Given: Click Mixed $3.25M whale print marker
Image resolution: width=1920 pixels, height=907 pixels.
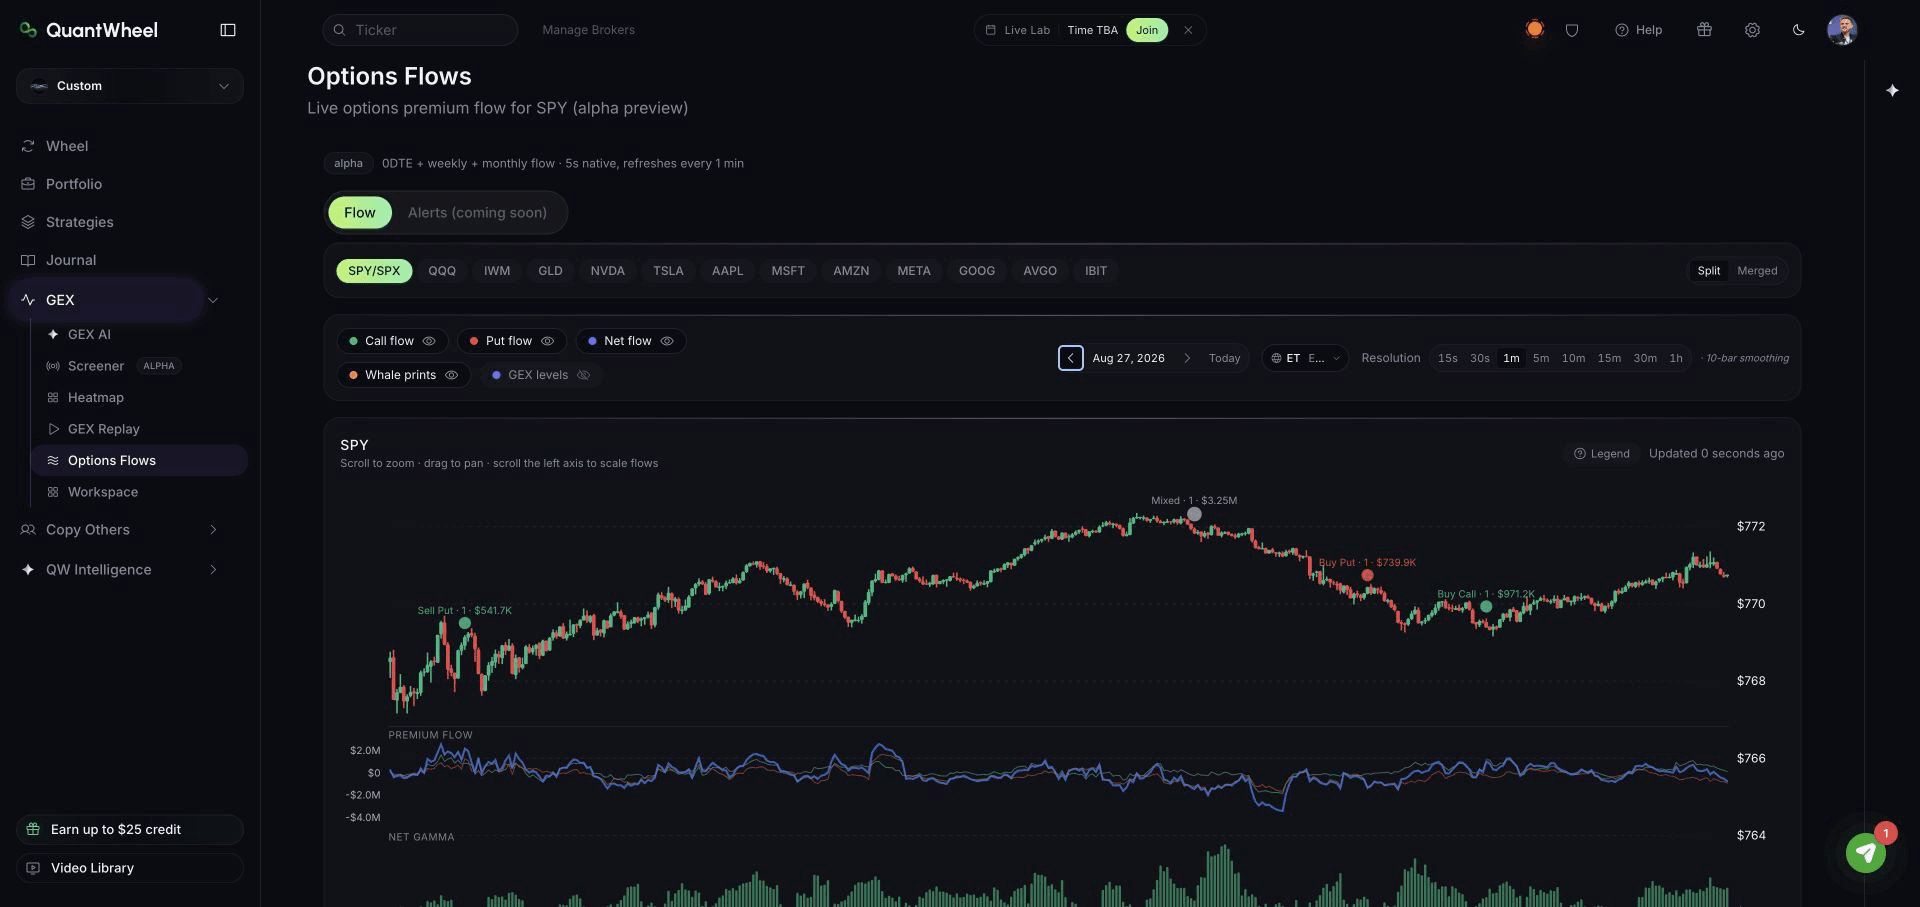Looking at the screenshot, I should [1194, 514].
